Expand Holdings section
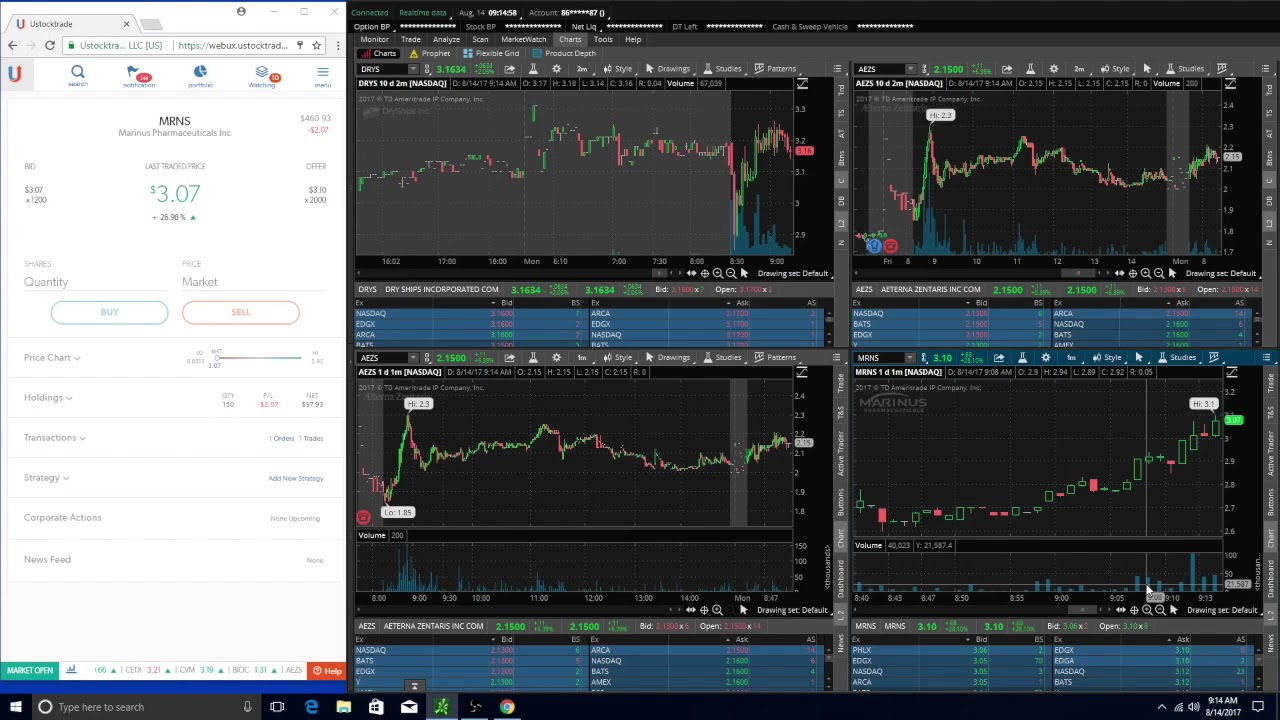The width and height of the screenshot is (1280, 720). pos(48,397)
